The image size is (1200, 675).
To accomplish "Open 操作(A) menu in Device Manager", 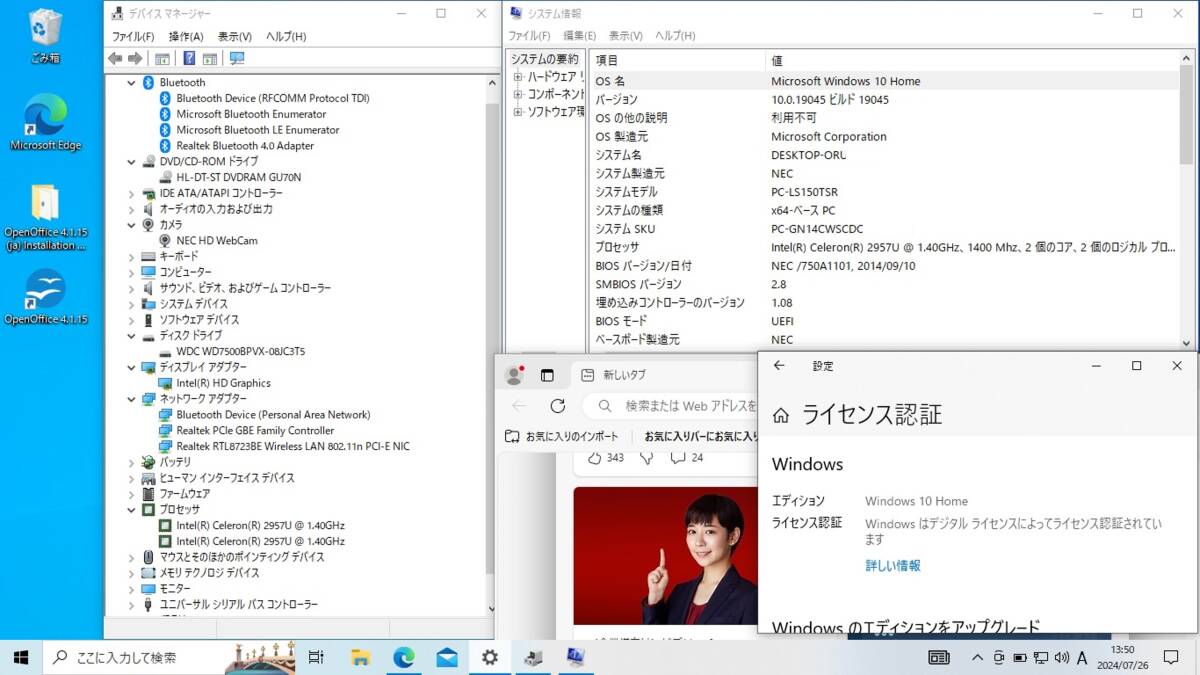I will tap(186, 36).
